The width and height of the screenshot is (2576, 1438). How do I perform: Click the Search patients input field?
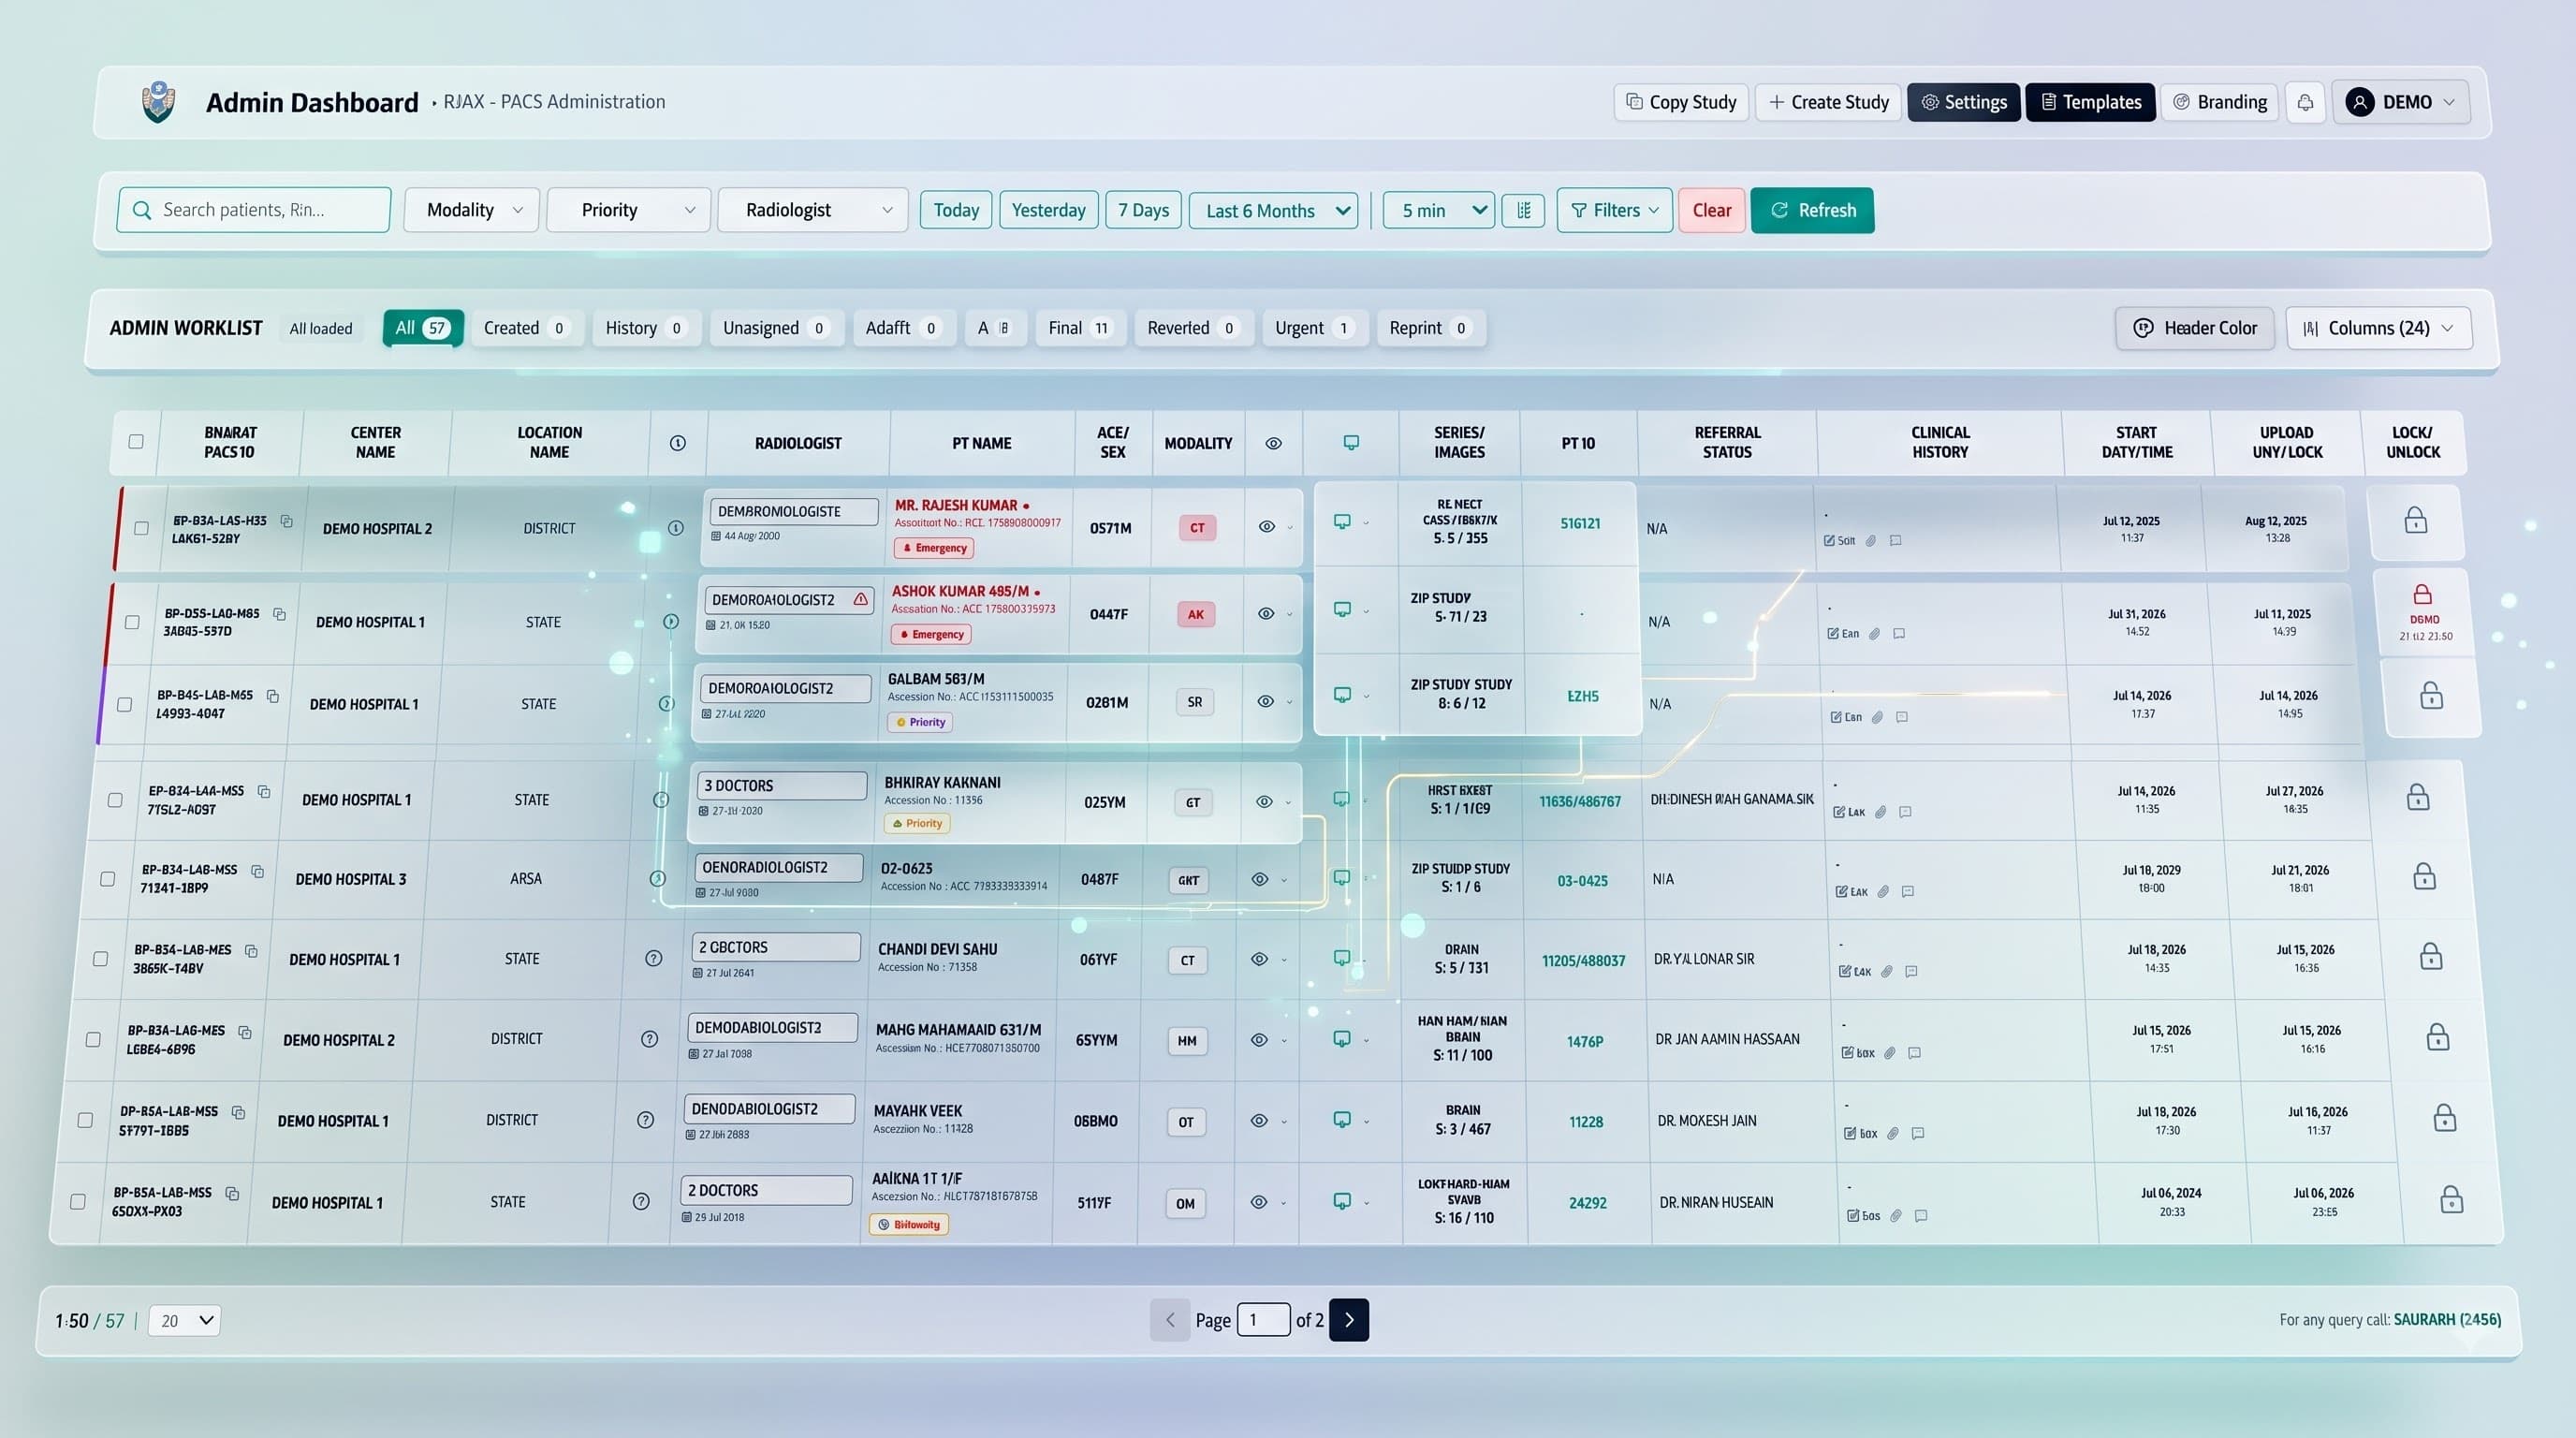point(254,210)
